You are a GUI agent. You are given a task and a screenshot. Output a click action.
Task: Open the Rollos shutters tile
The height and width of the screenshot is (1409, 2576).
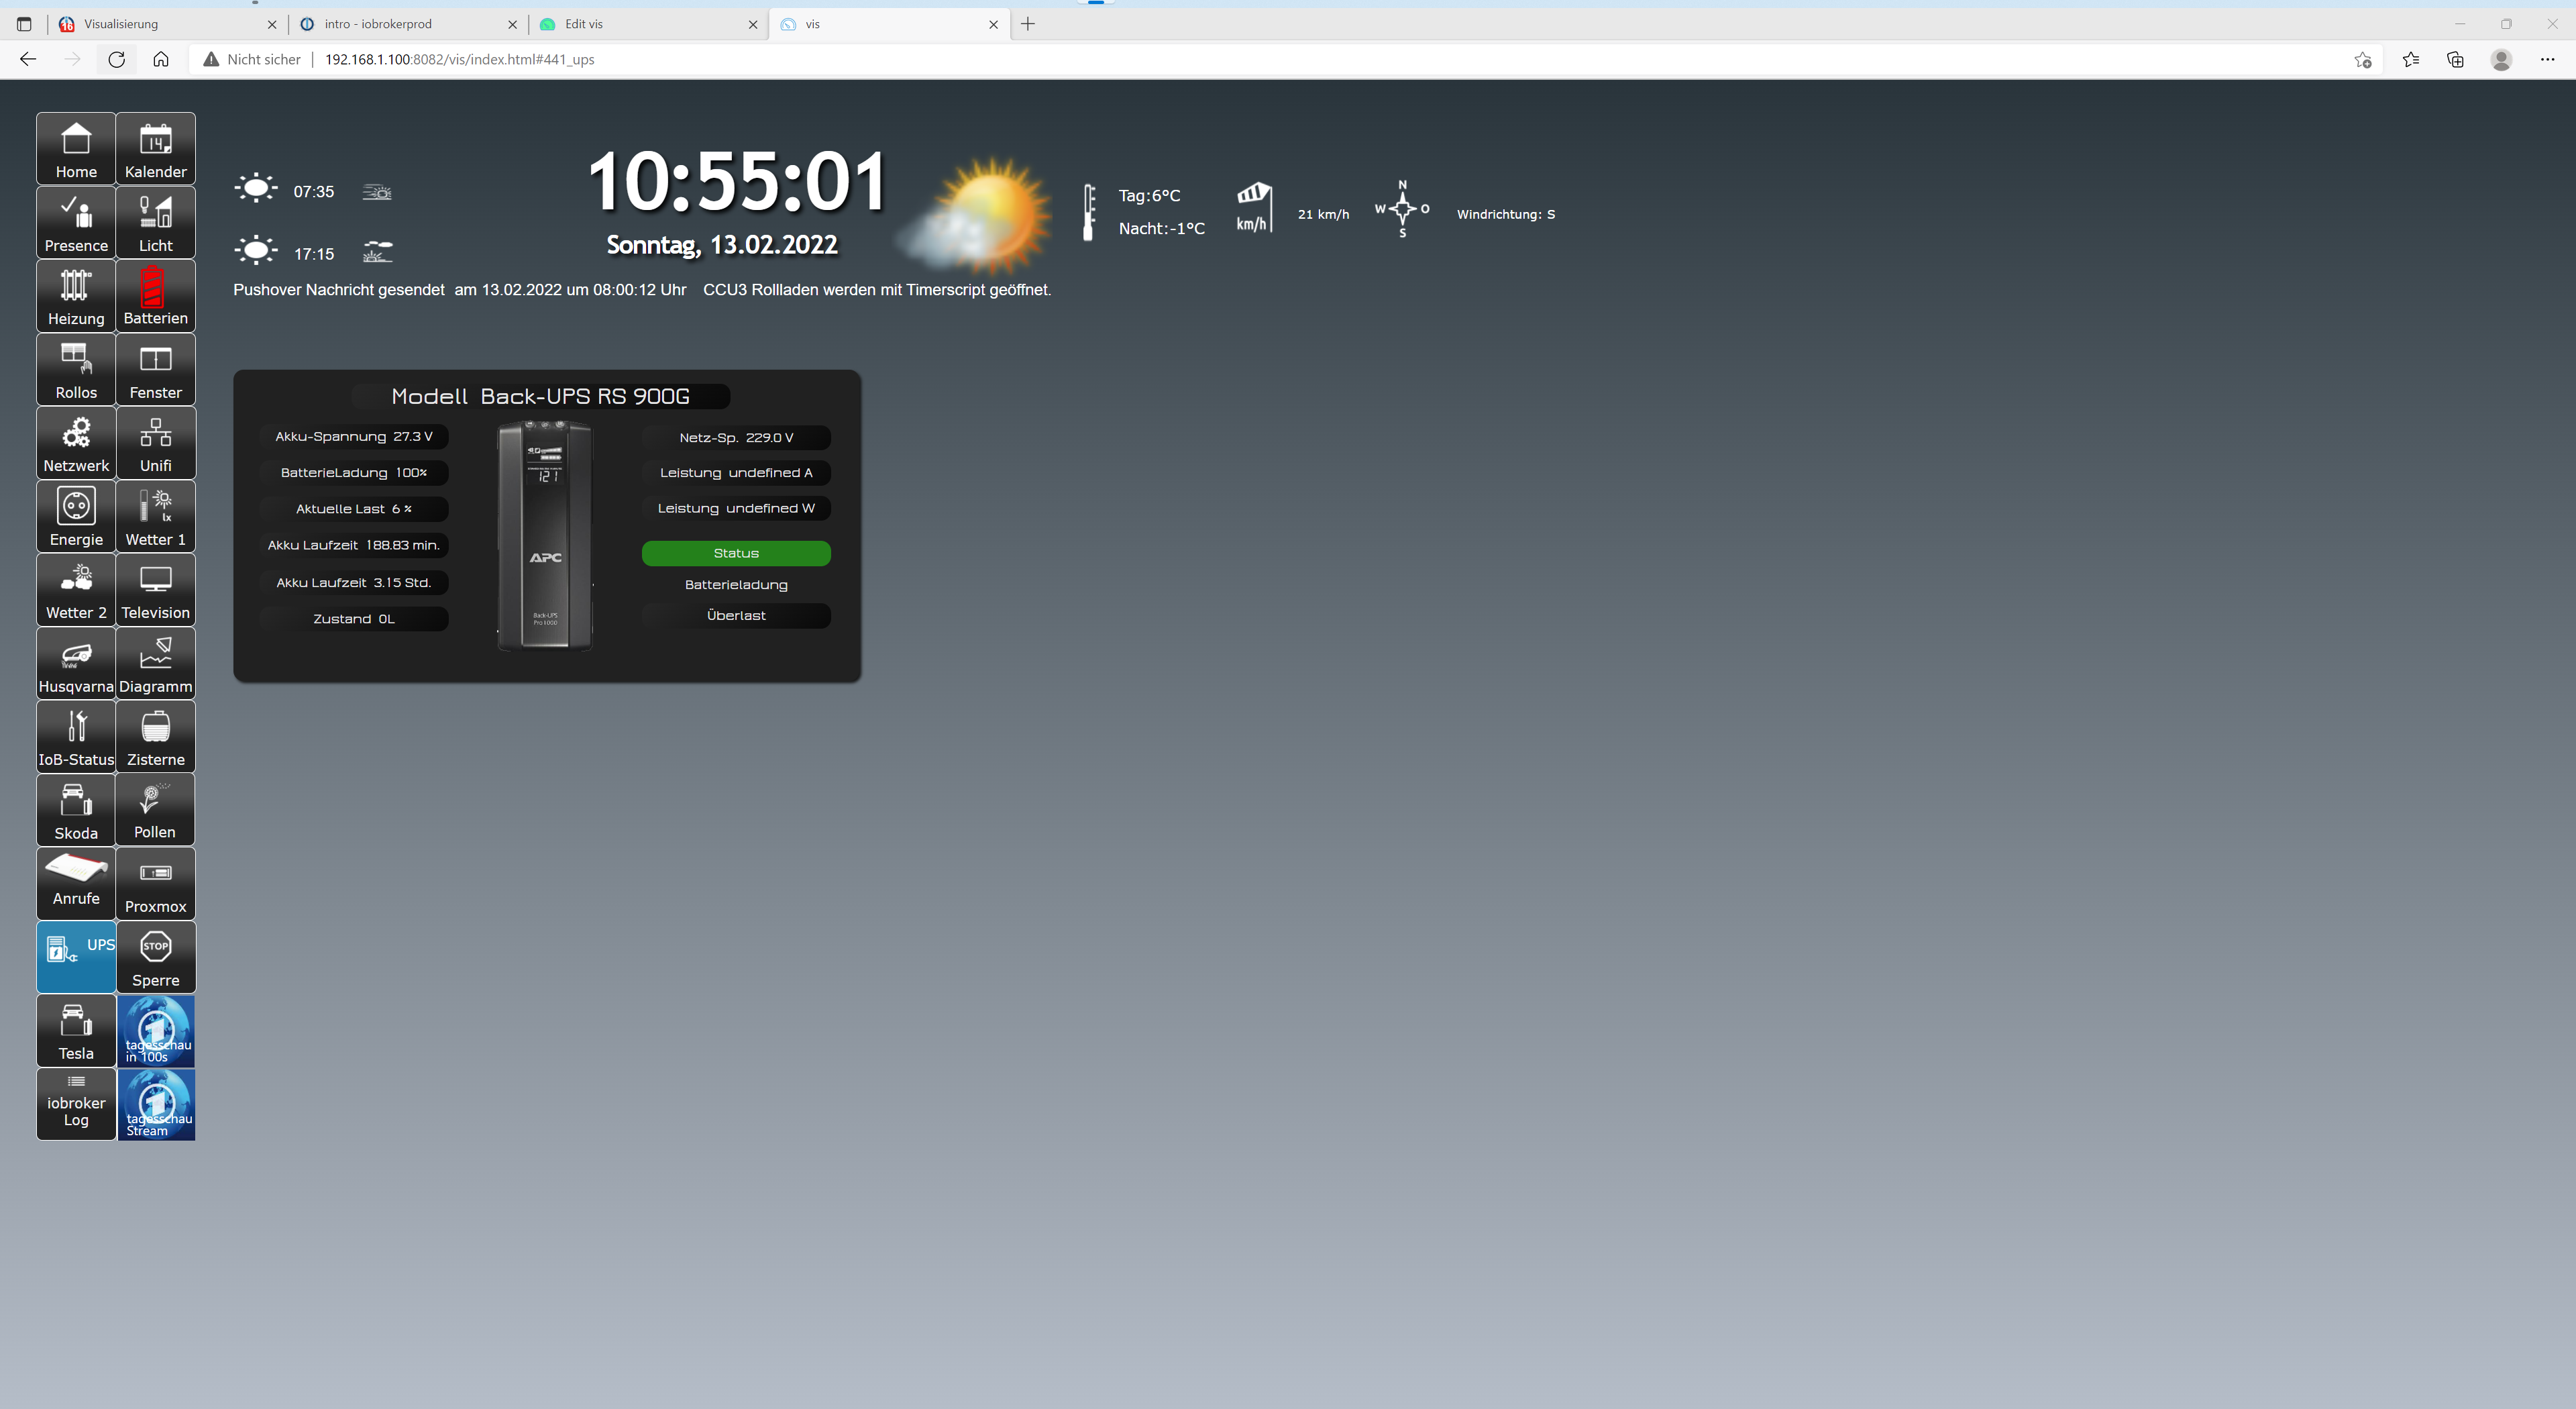(76, 369)
